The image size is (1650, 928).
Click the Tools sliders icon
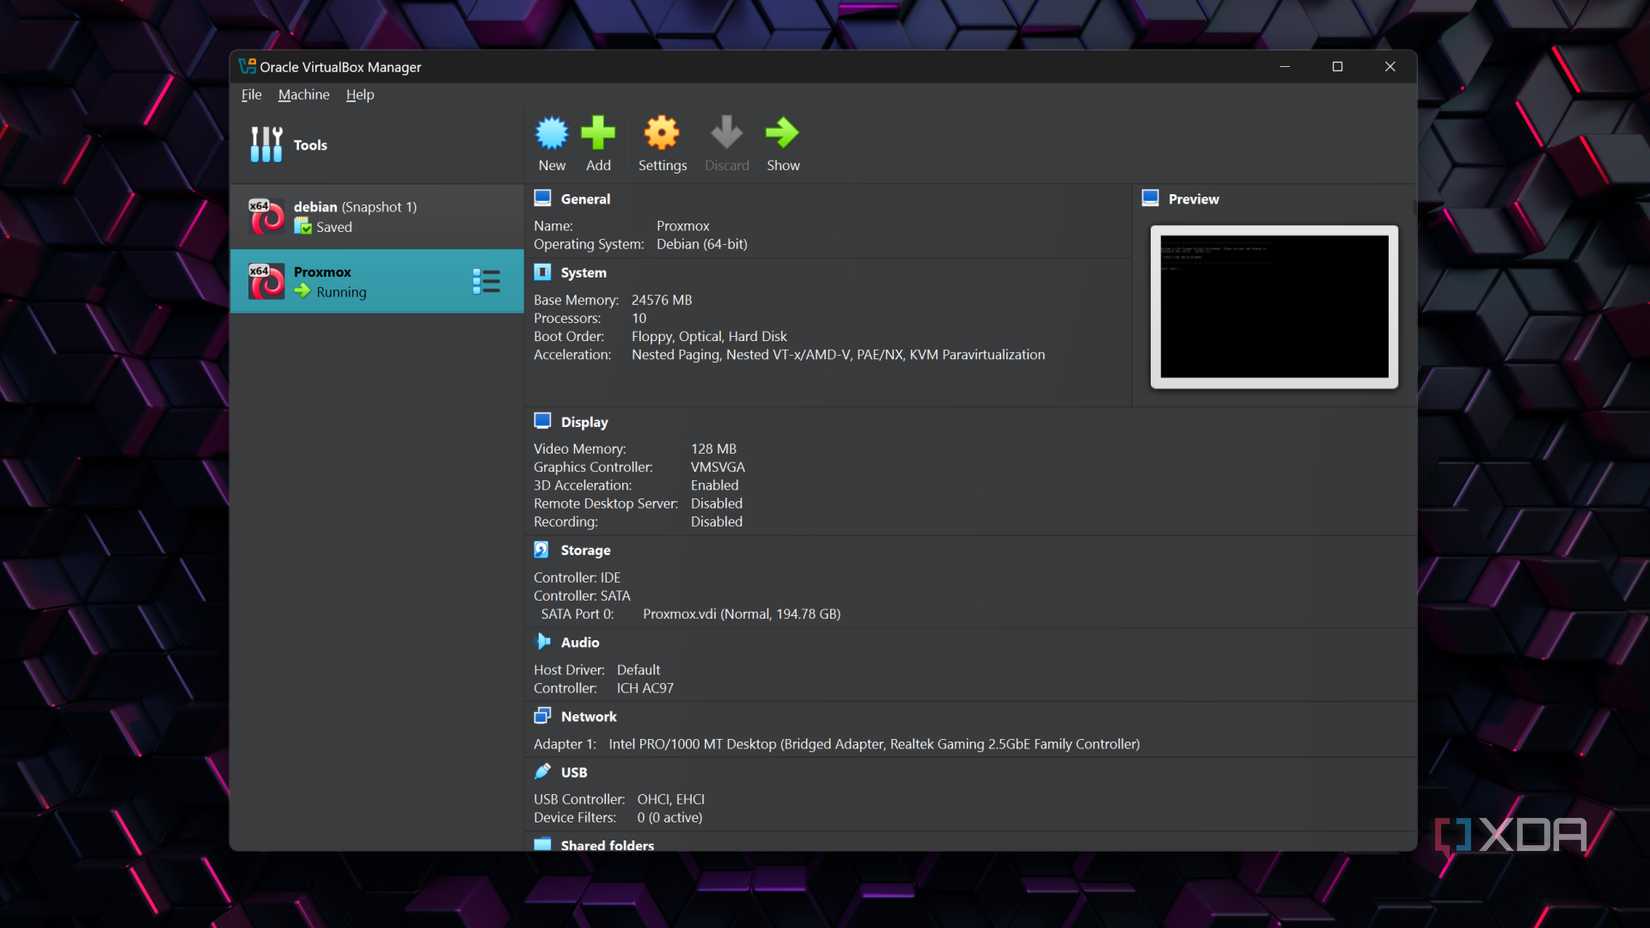[x=265, y=144]
